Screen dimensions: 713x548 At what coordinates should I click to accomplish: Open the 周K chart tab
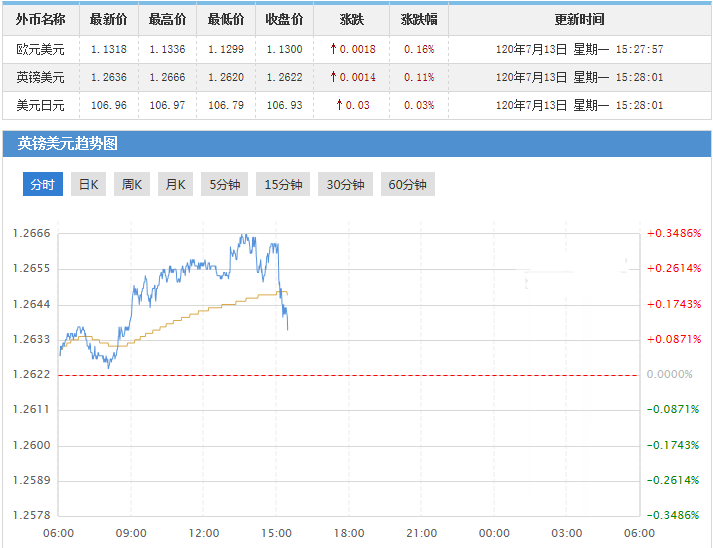[132, 184]
